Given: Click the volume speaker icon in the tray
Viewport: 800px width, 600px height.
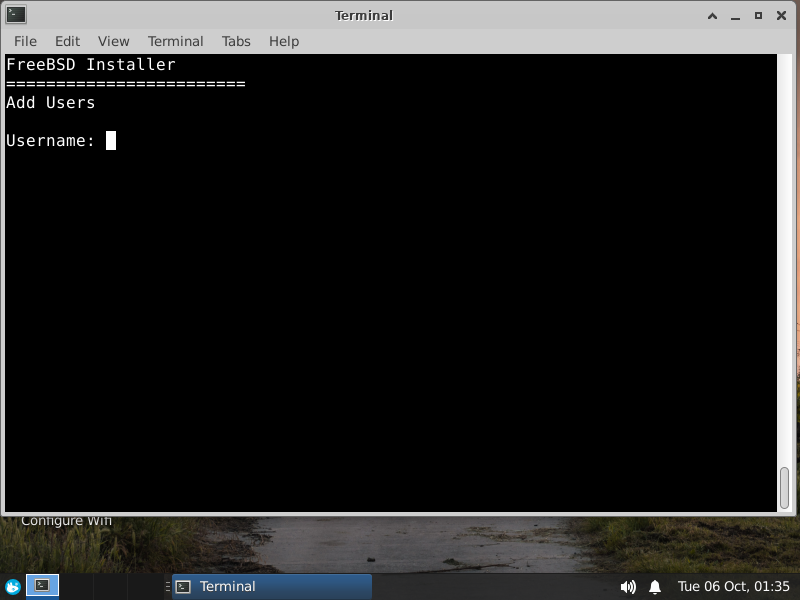Looking at the screenshot, I should [628, 587].
